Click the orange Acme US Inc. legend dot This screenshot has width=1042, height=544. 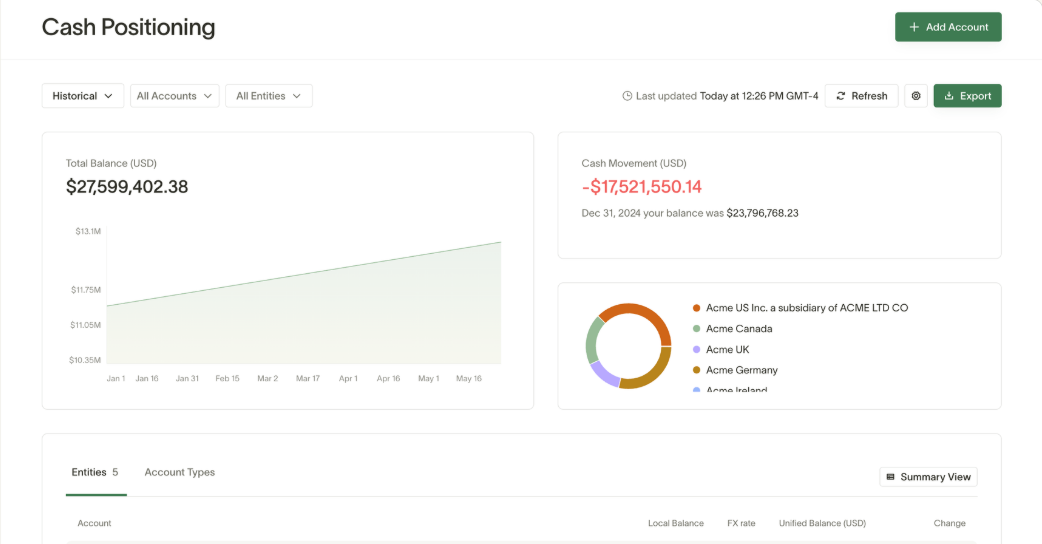click(x=696, y=308)
